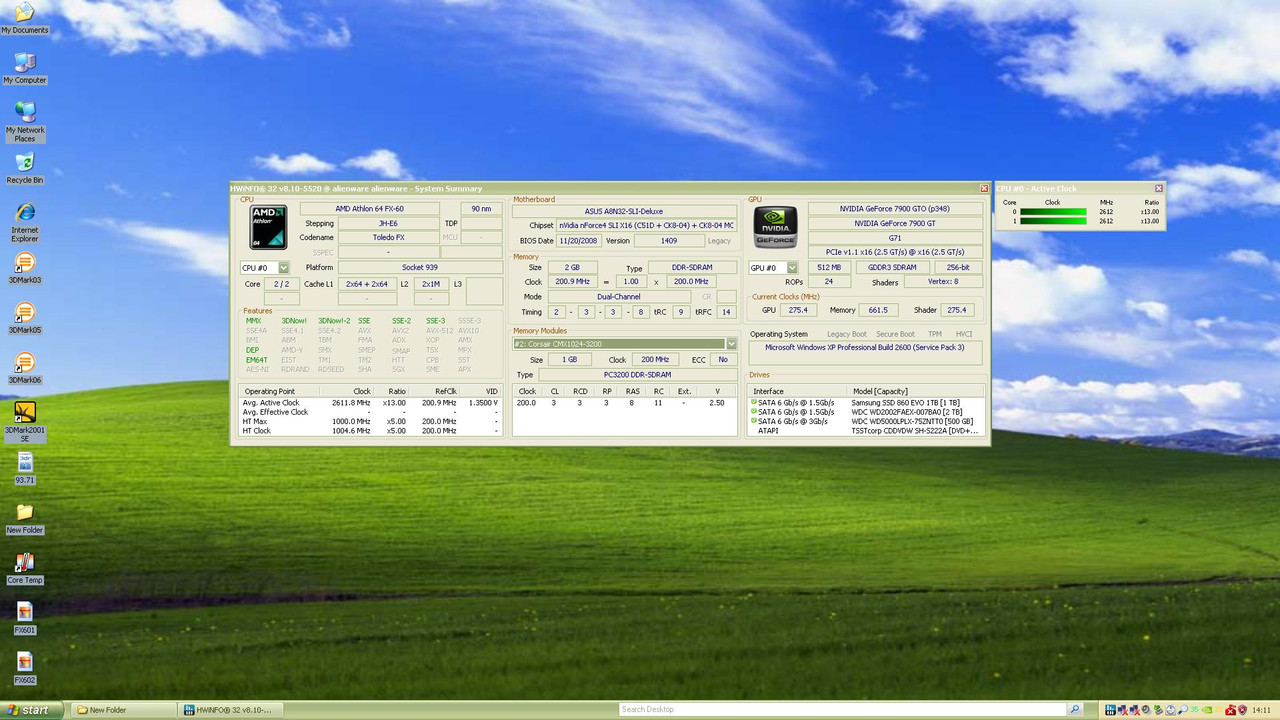Select the 3DMark03 desktop shortcut
This screenshot has height=720, width=1280.
pyautogui.click(x=24, y=268)
